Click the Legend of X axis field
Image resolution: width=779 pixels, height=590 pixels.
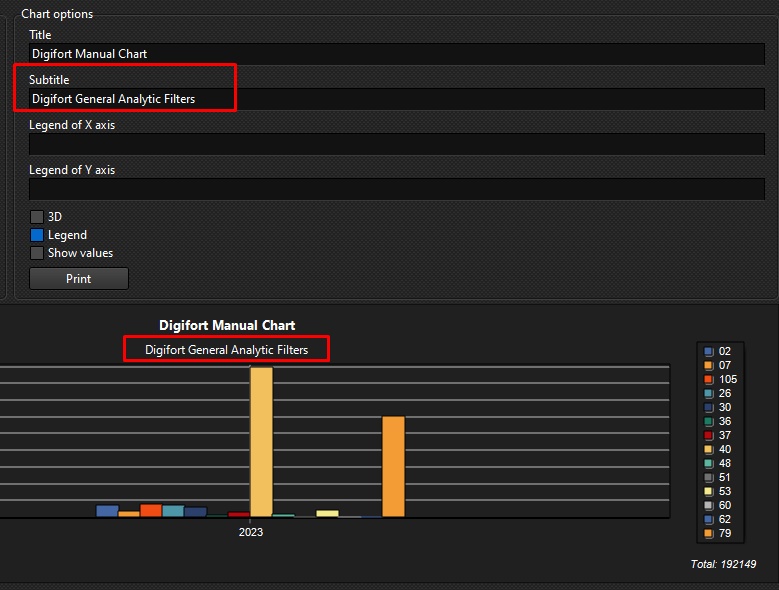point(396,144)
